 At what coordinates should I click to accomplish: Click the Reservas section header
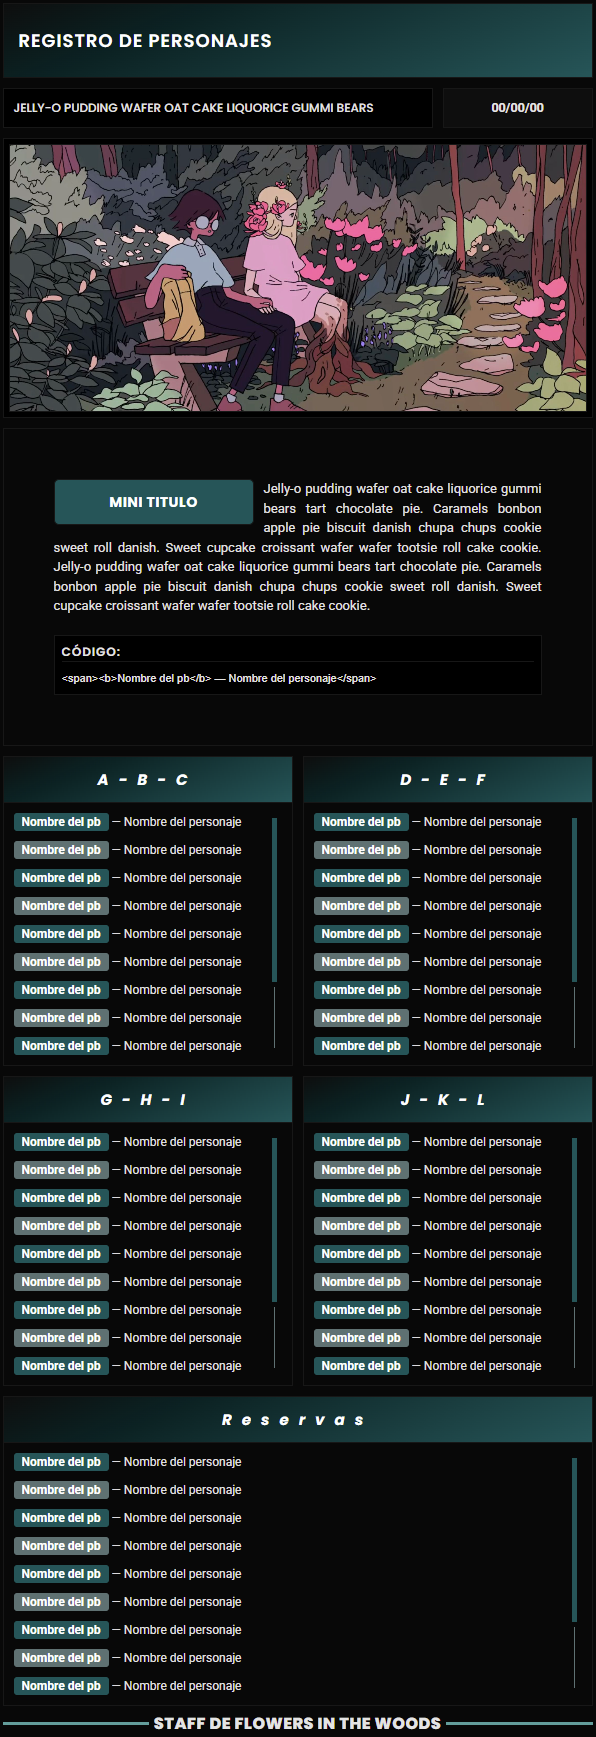coord(298,1420)
